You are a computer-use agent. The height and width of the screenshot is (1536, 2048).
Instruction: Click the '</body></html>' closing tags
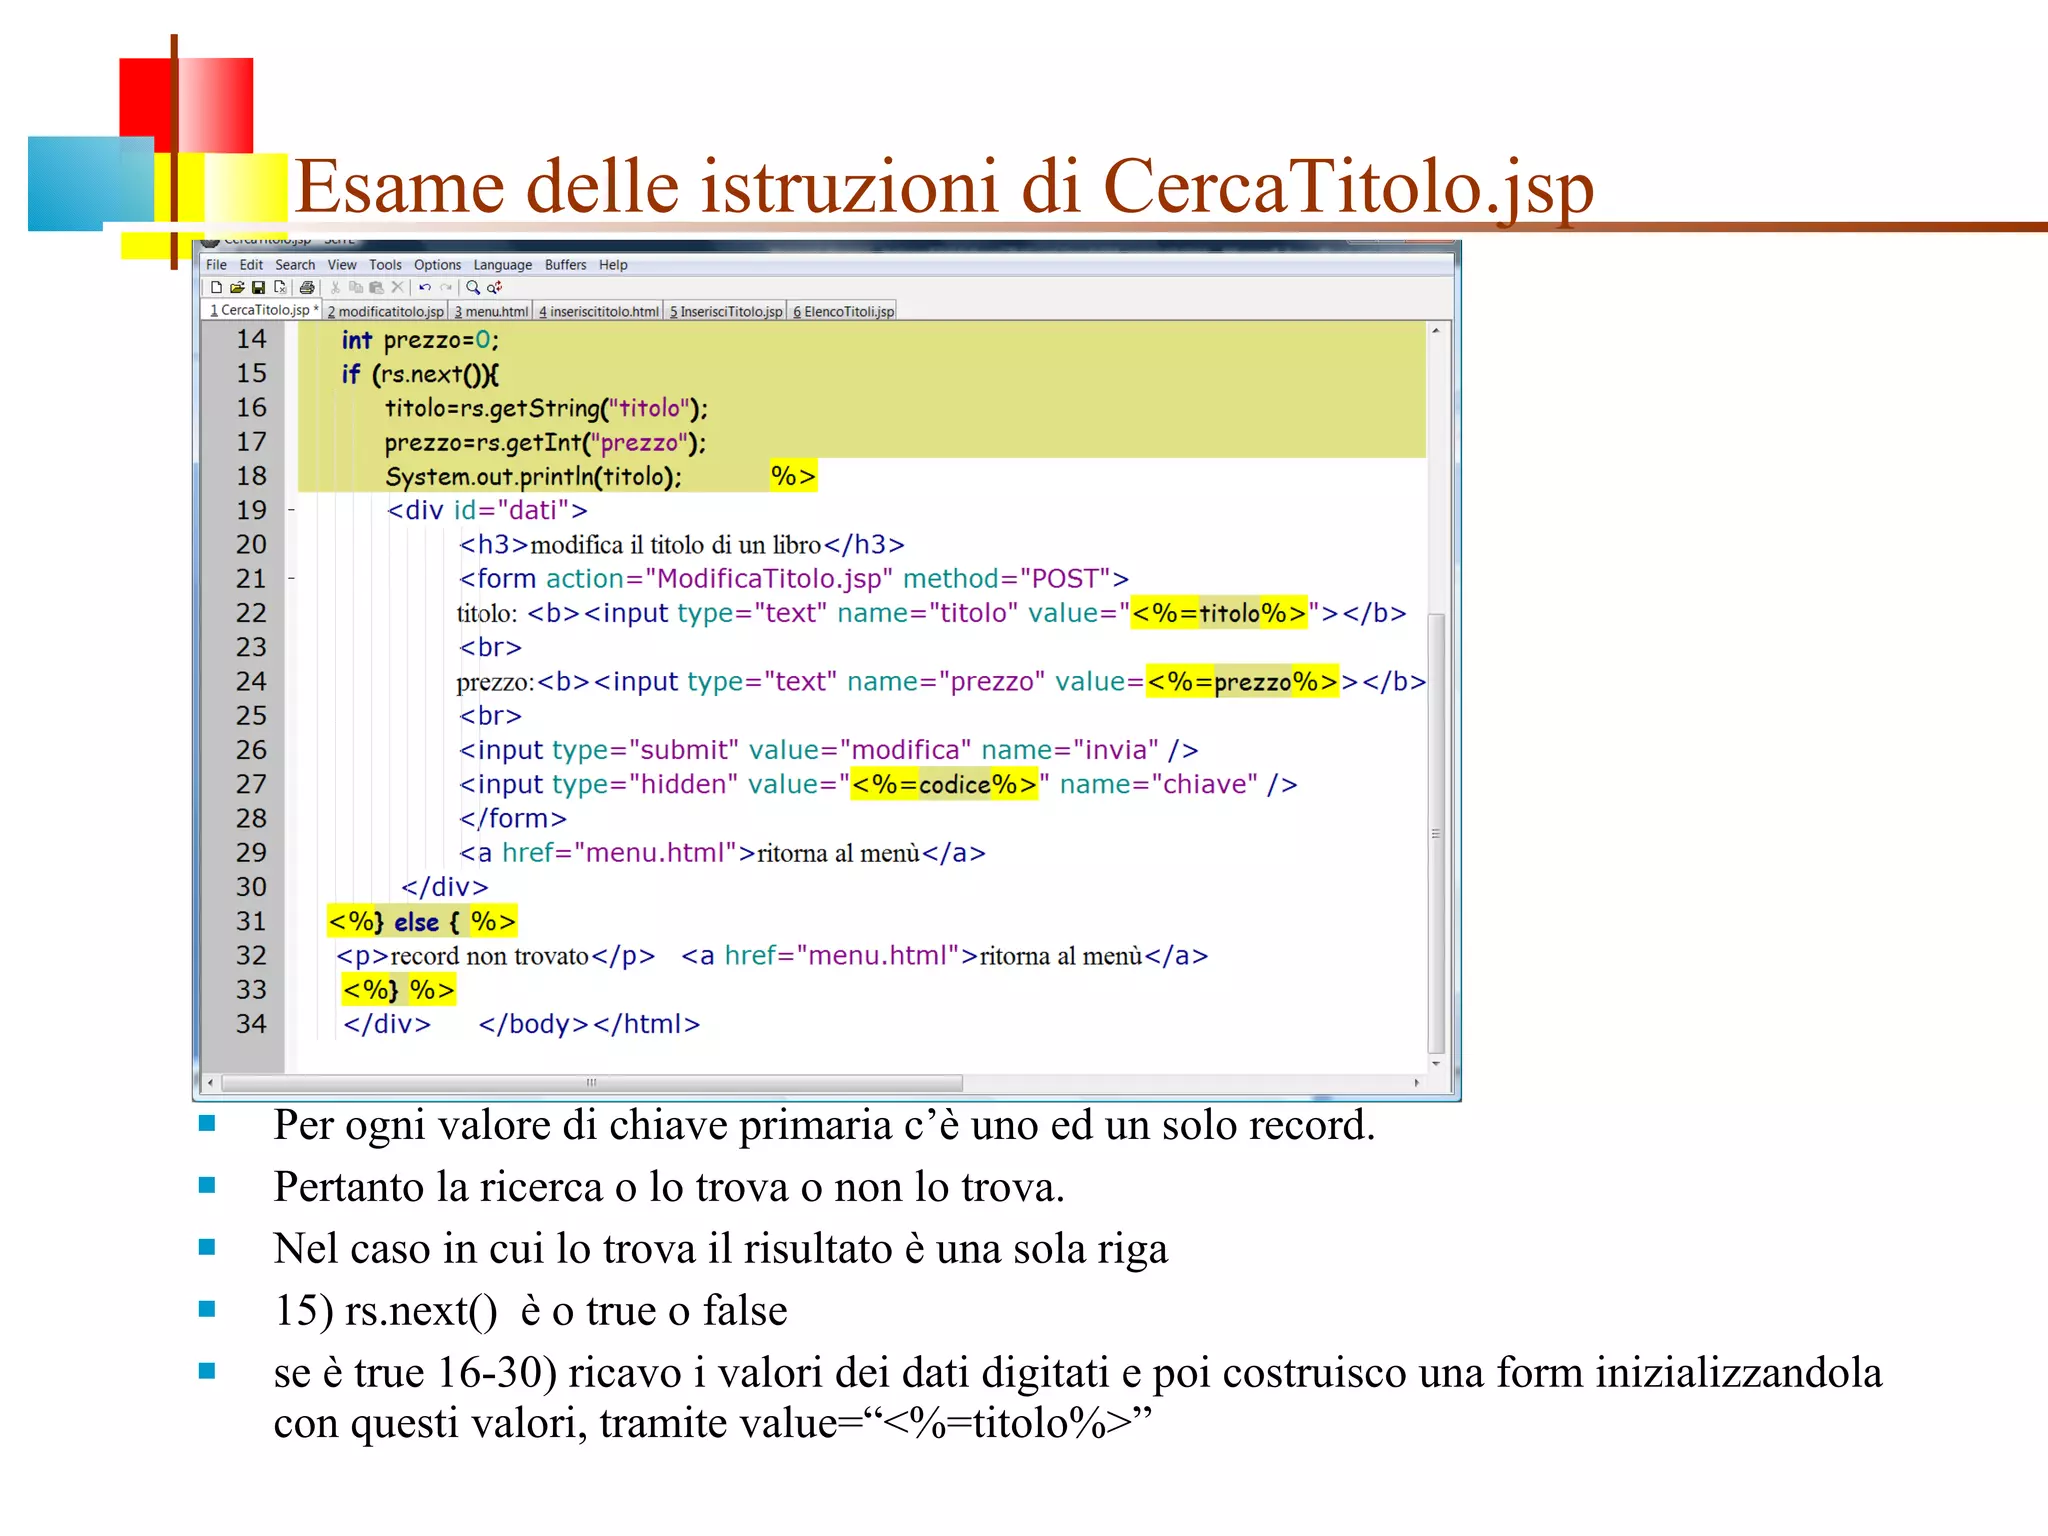pyautogui.click(x=589, y=1024)
